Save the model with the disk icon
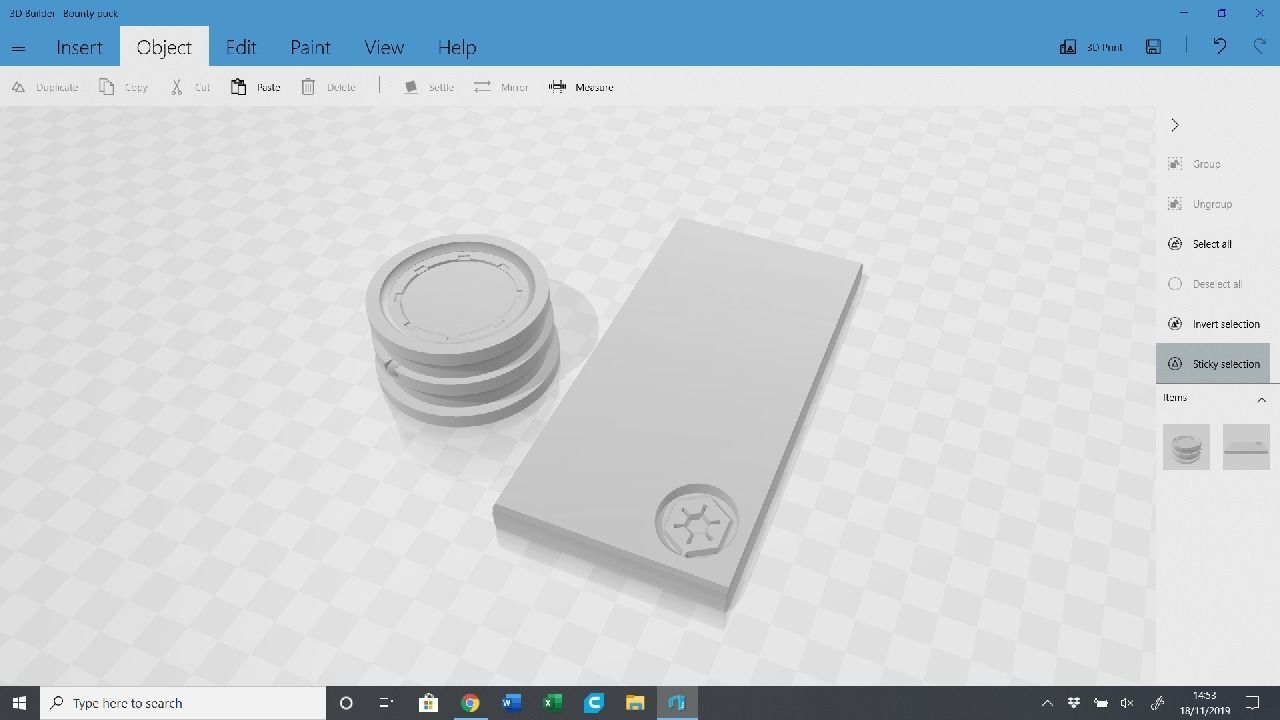The width and height of the screenshot is (1280, 720). pos(1153,47)
